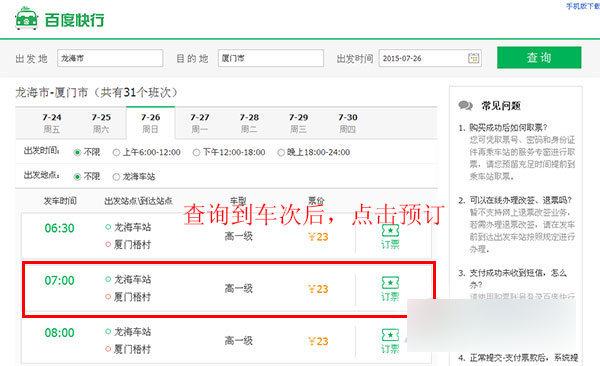Click the ticket icon for 07:00 departure
This screenshot has height=366, width=600.
390,283
